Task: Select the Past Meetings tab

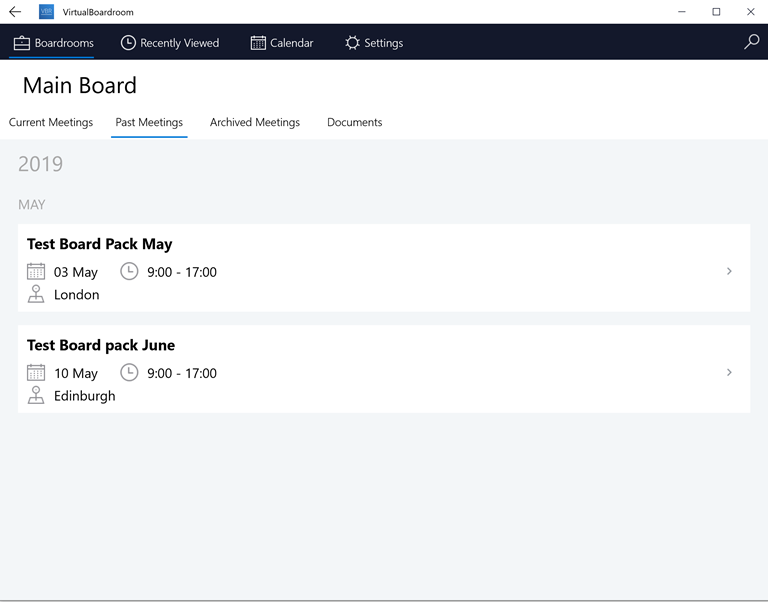Action: pyautogui.click(x=149, y=122)
